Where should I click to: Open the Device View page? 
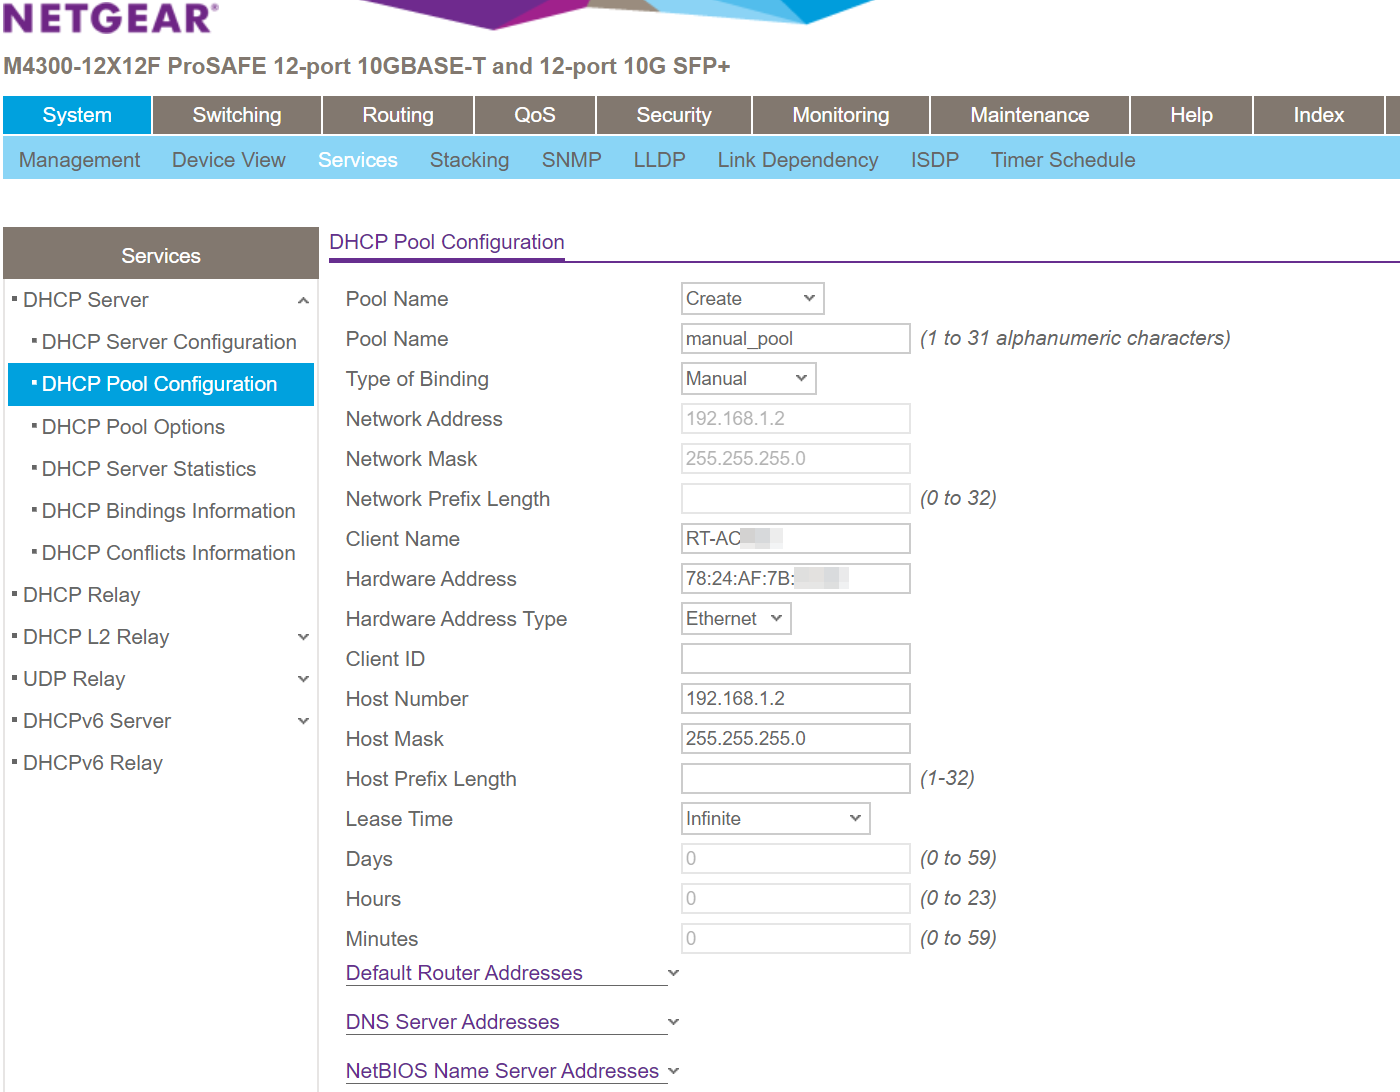pos(228,160)
